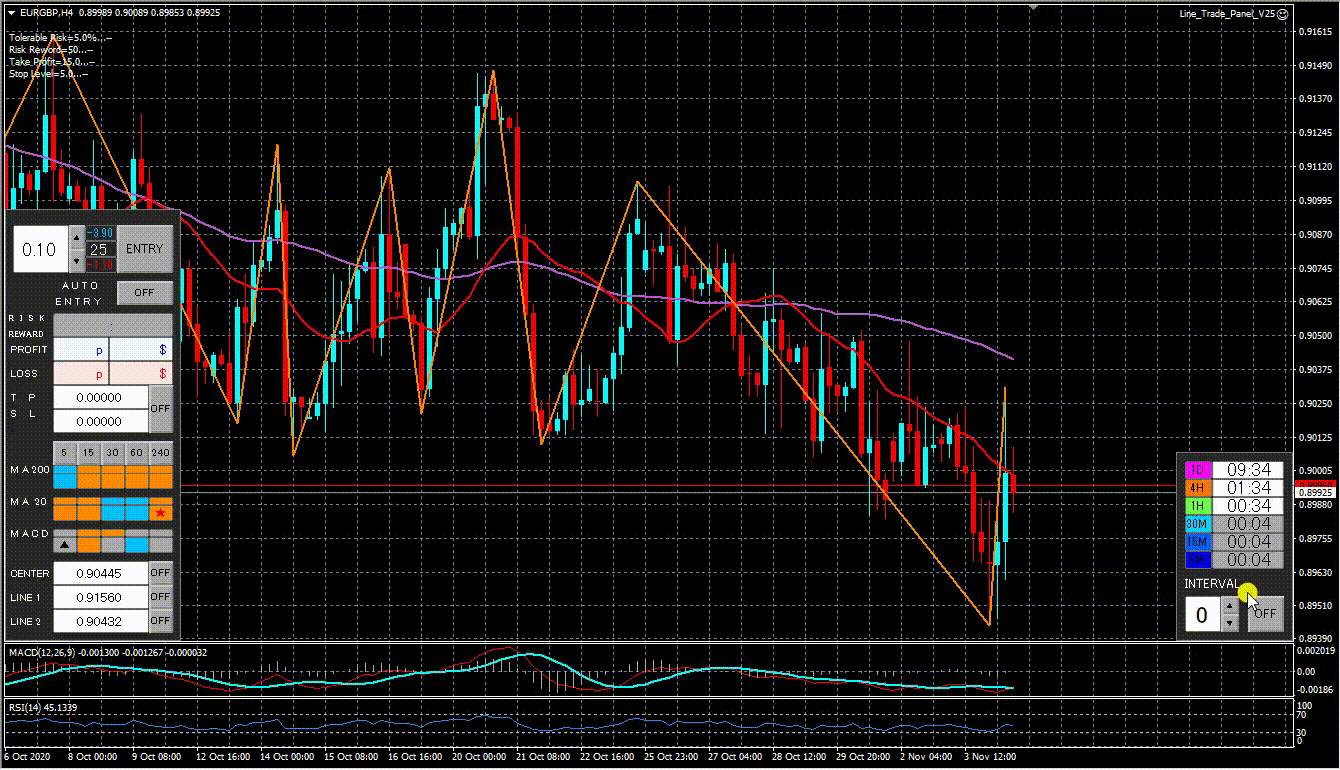Click the TP value field 0.00000
The height and width of the screenshot is (770, 1340).
coord(100,398)
